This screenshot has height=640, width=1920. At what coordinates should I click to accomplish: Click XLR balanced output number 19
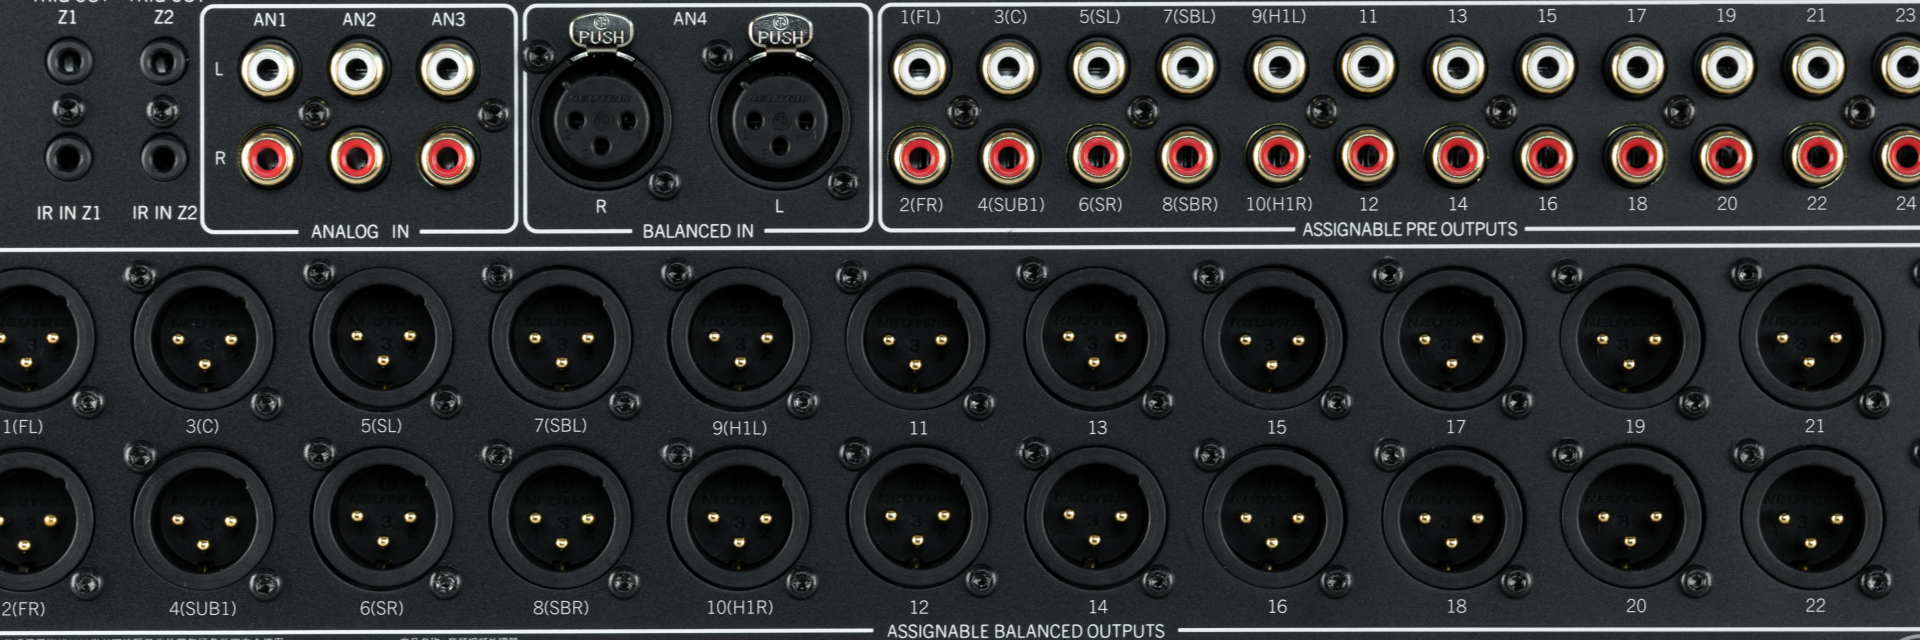(1631, 339)
